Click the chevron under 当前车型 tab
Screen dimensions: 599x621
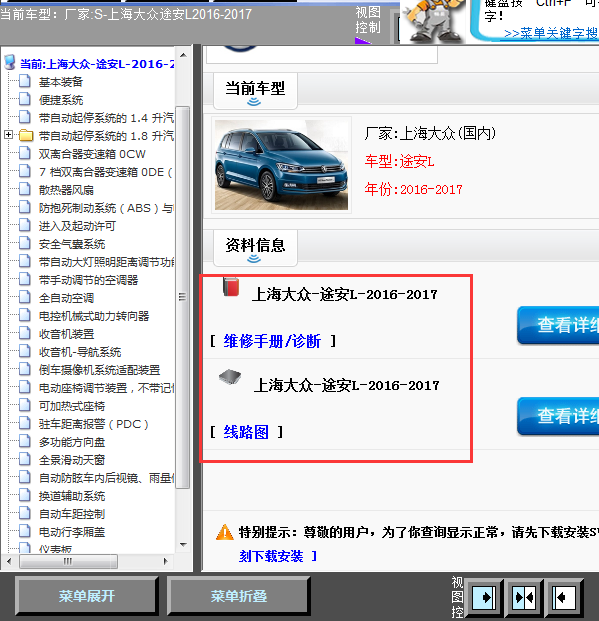tap(254, 102)
